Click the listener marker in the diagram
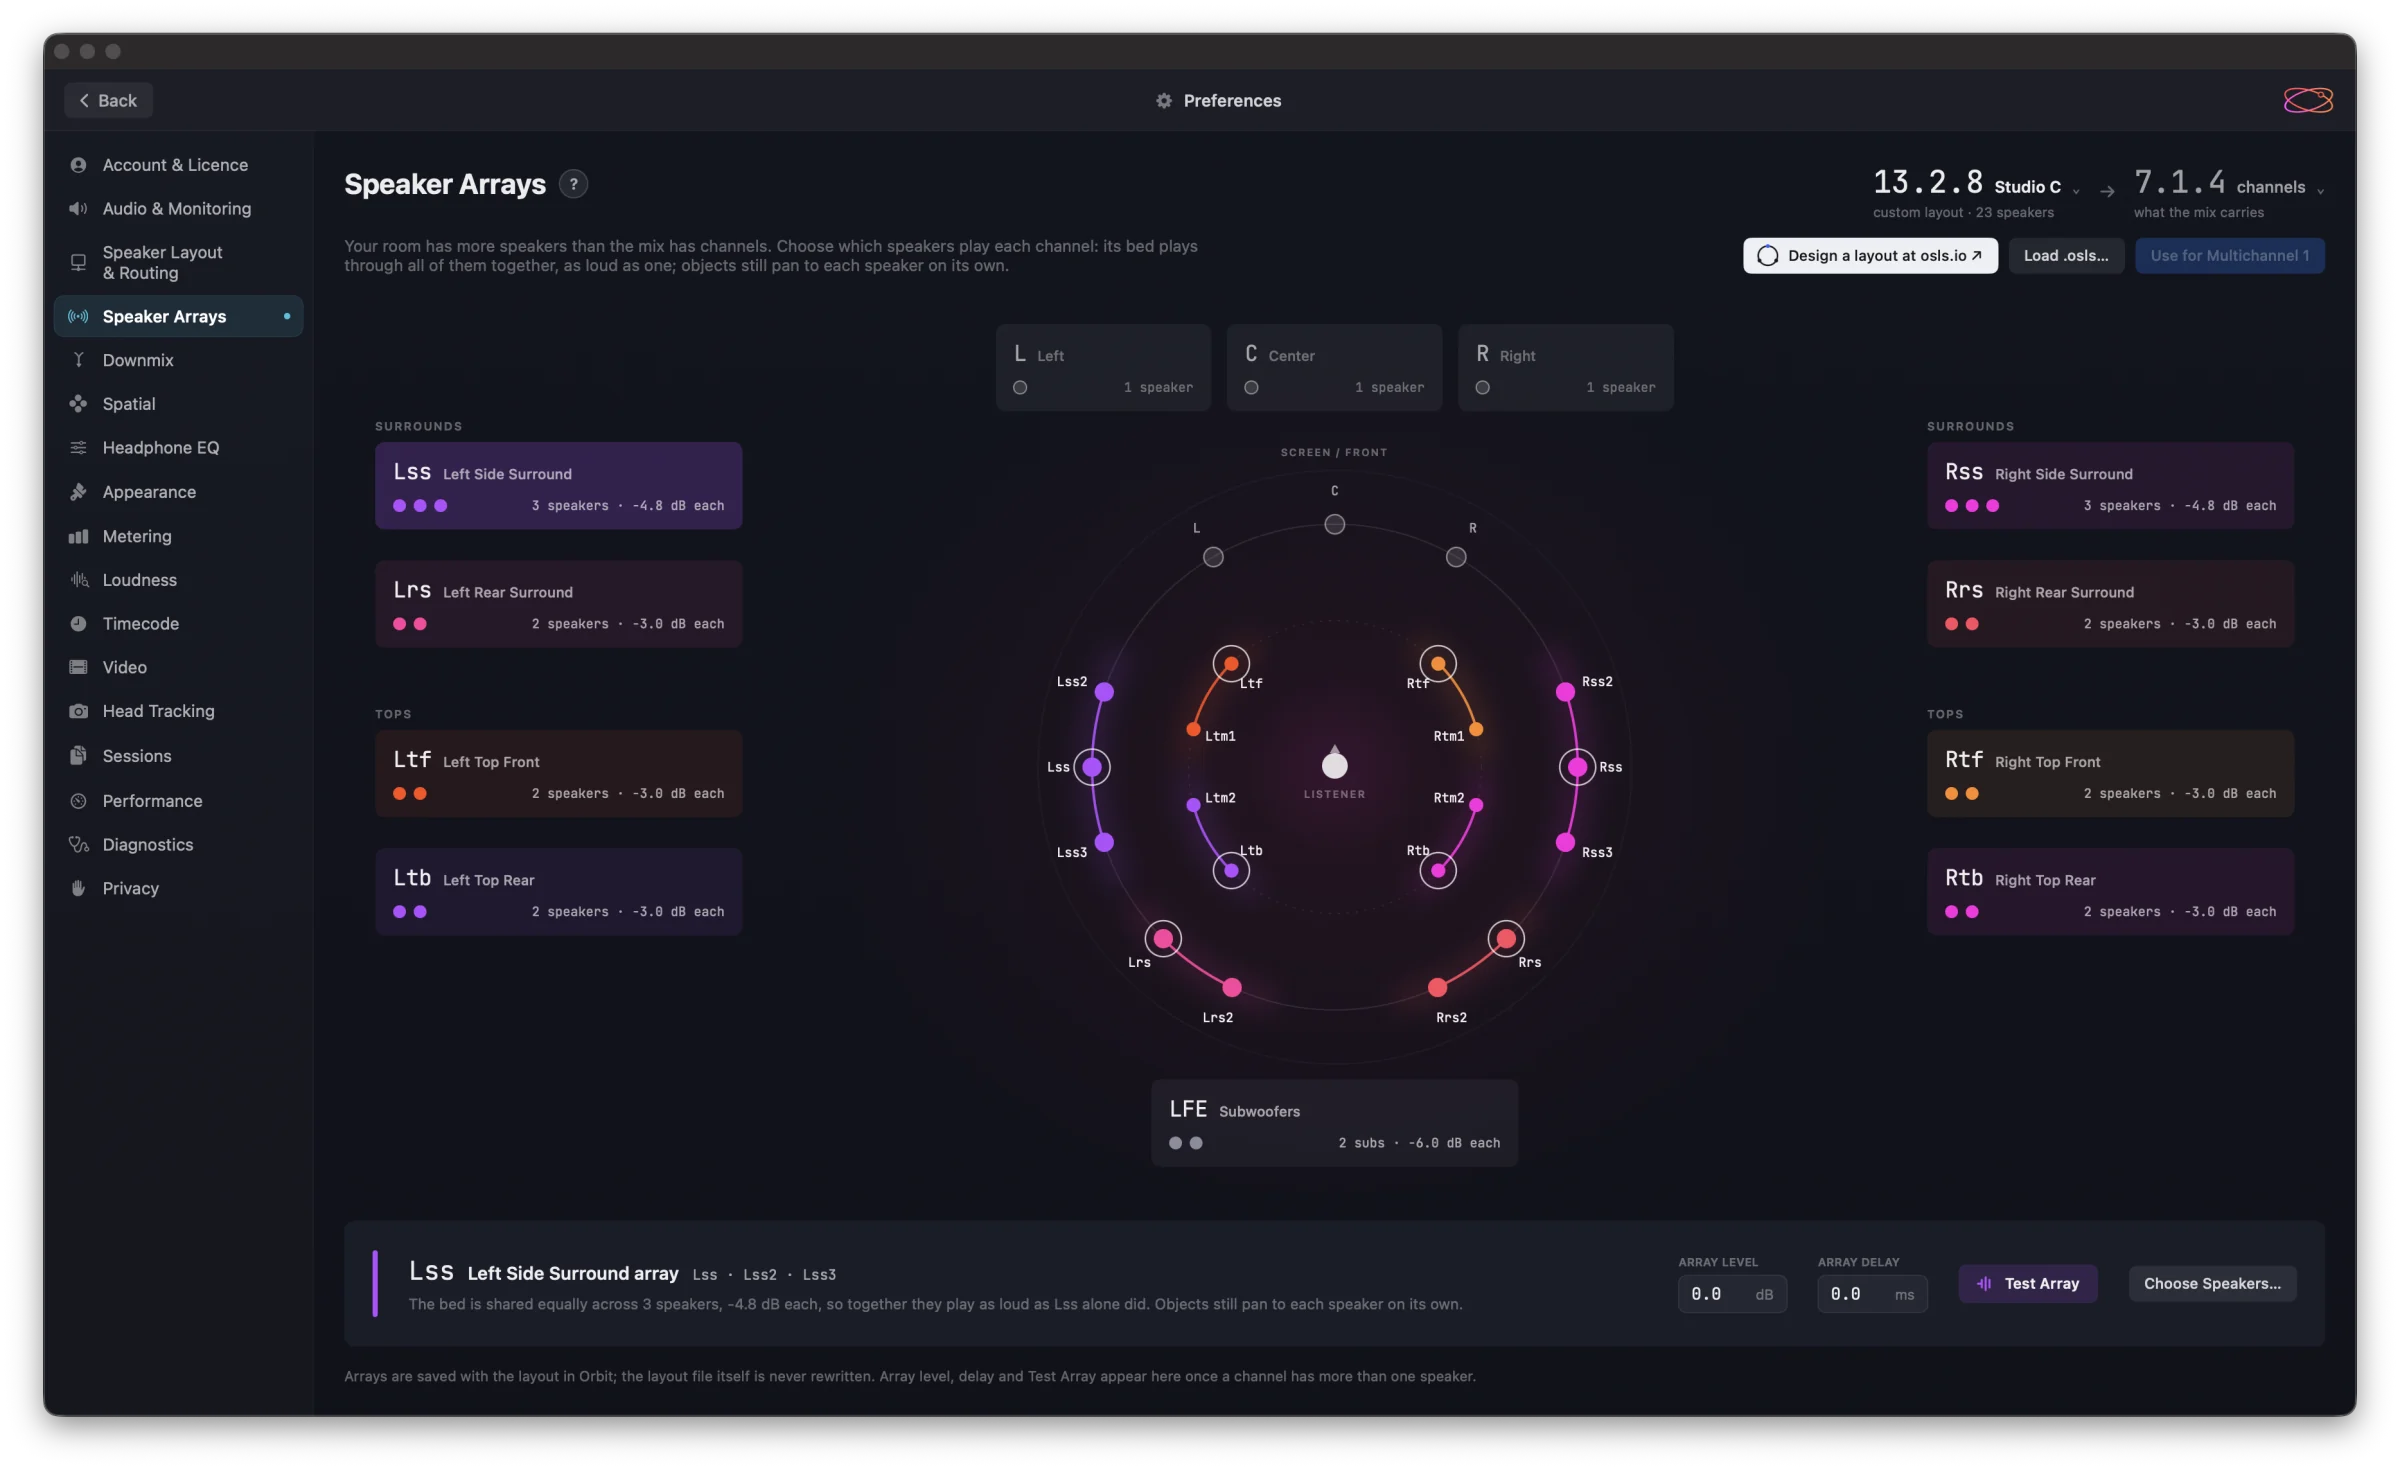 coord(1334,764)
